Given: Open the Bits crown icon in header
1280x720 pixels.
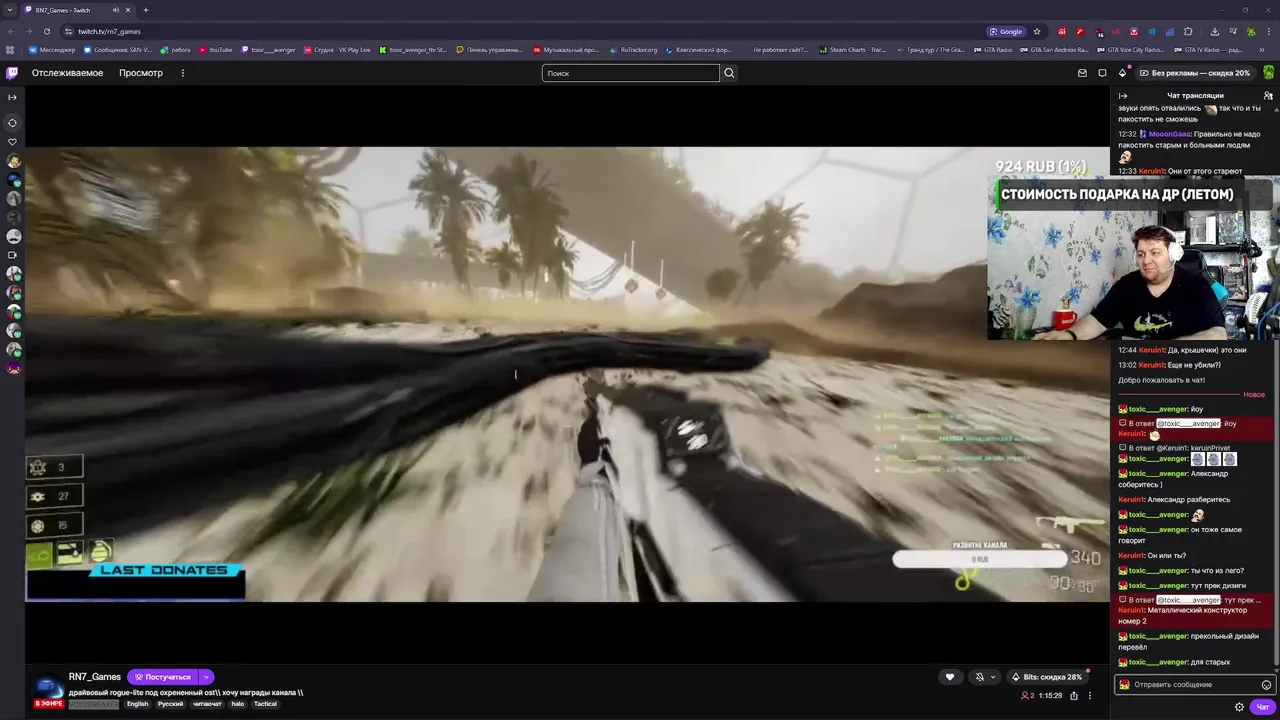Looking at the screenshot, I should [x=1122, y=73].
